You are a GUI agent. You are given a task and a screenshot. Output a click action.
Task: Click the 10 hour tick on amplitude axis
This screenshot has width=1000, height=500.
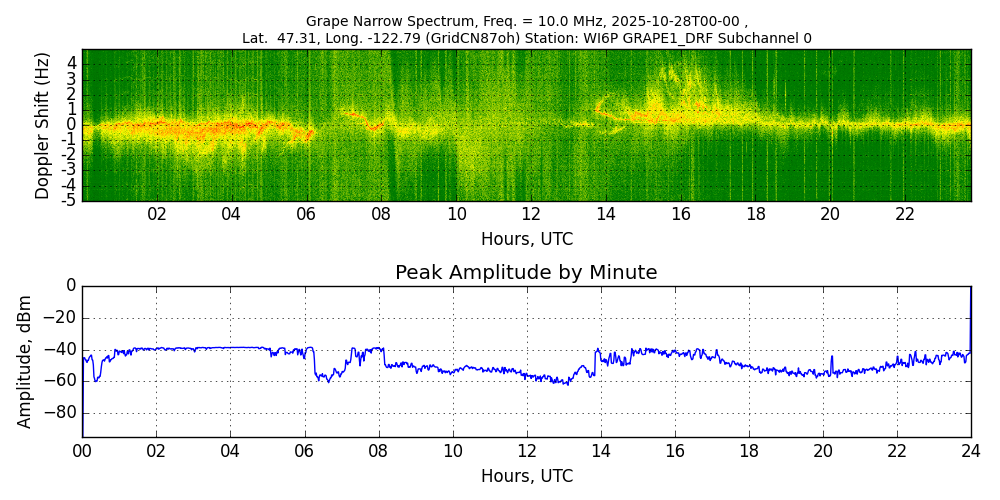452,451
